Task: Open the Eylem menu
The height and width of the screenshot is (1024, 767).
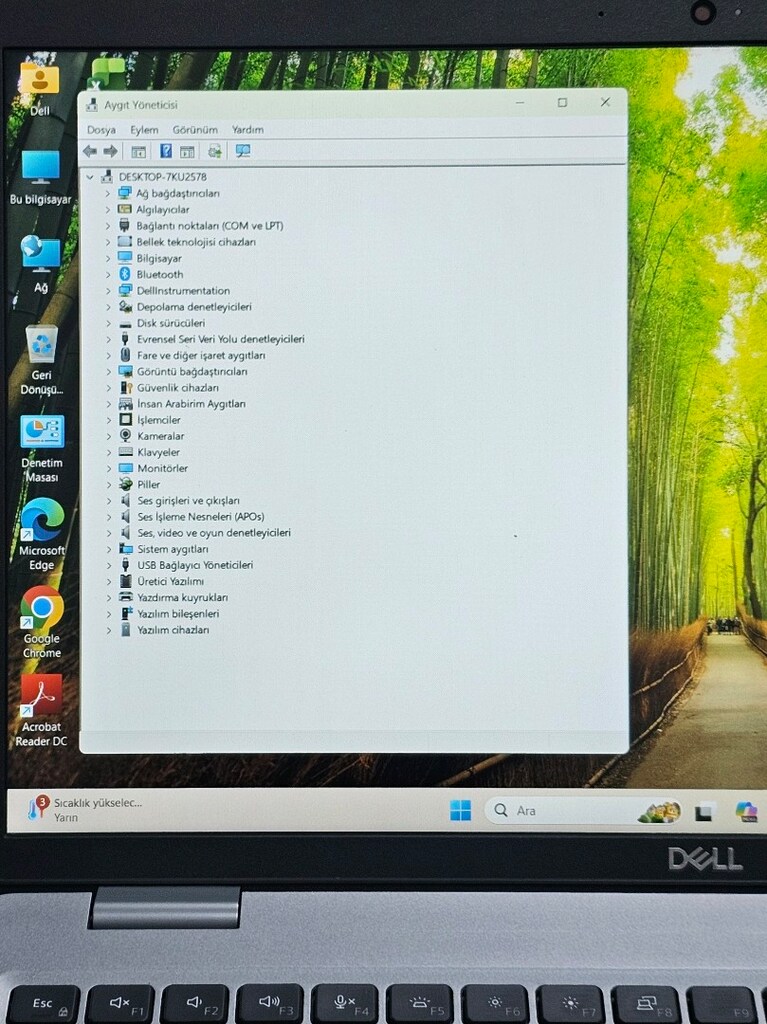Action: (x=144, y=130)
